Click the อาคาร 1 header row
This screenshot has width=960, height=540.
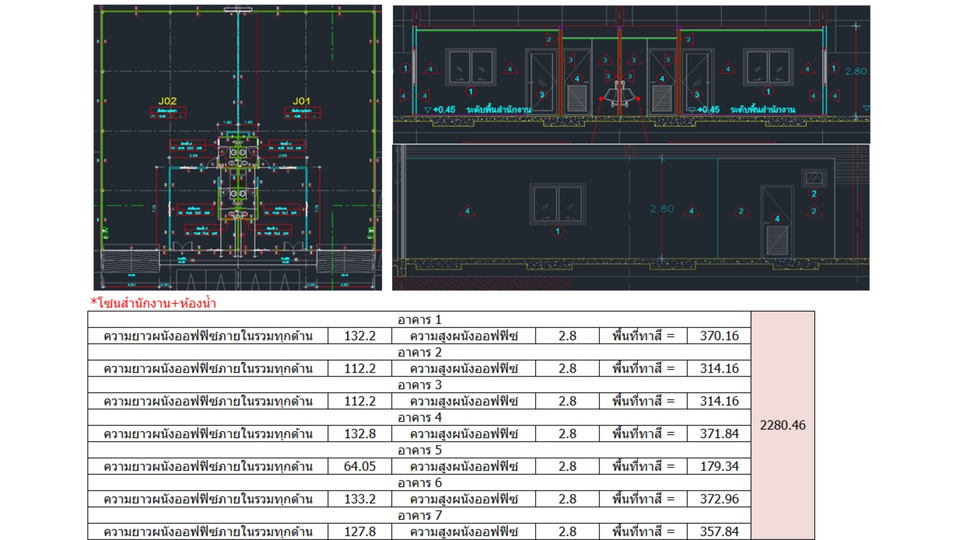point(419,320)
